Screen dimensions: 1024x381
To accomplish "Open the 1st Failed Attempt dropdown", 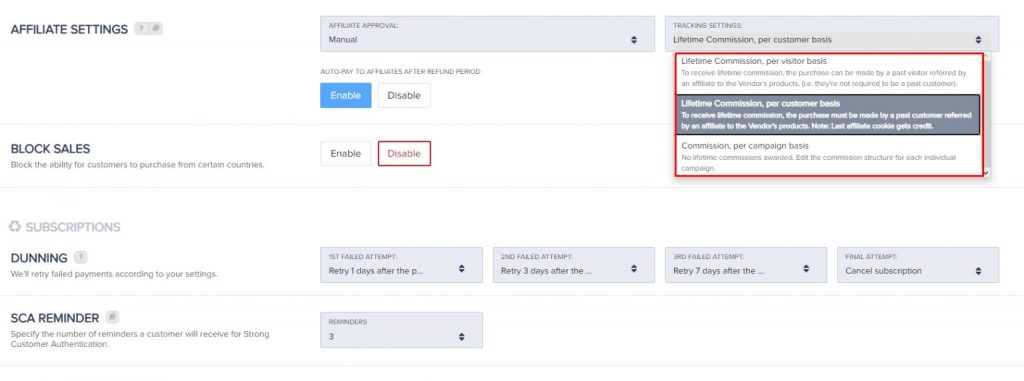I will click(401, 265).
